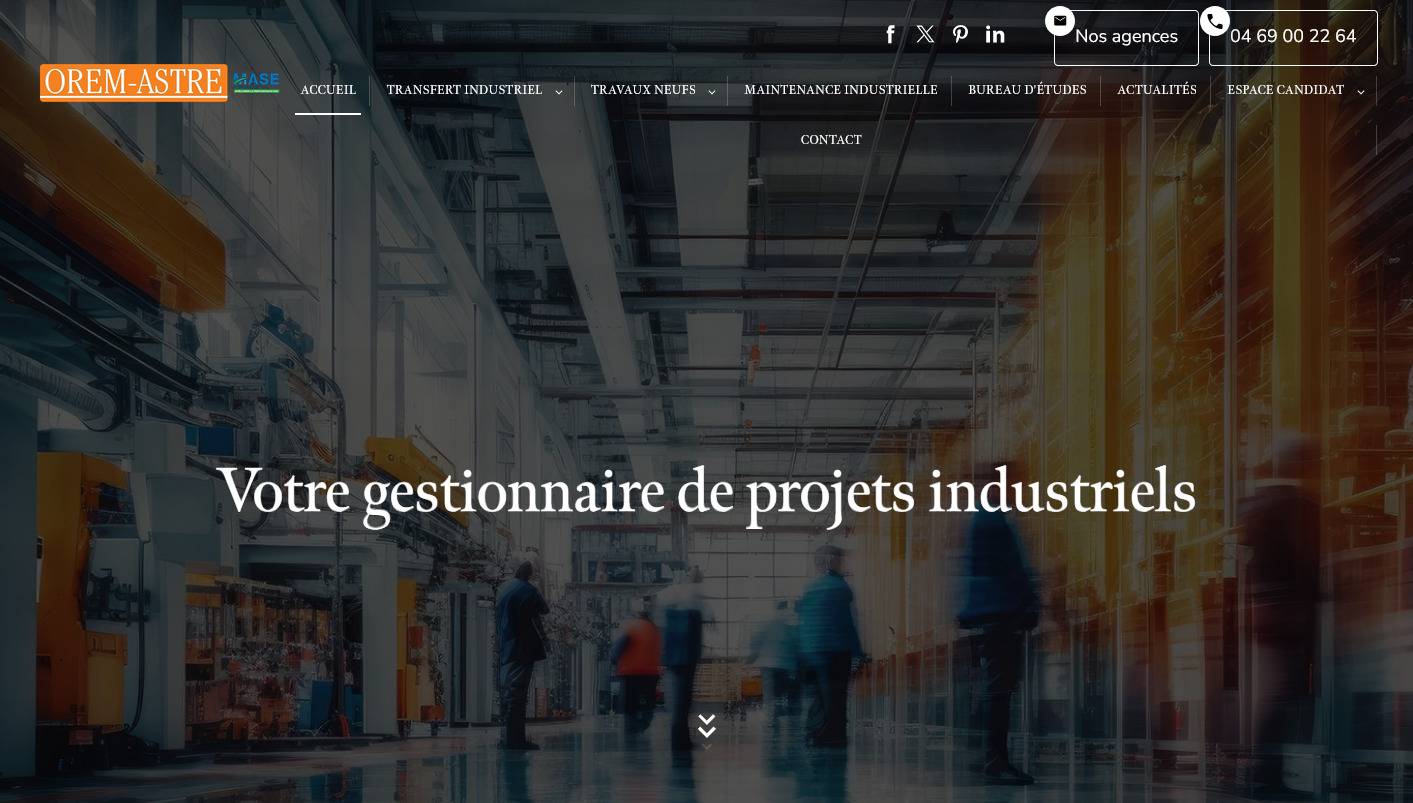Open the Actualités page

click(1157, 90)
